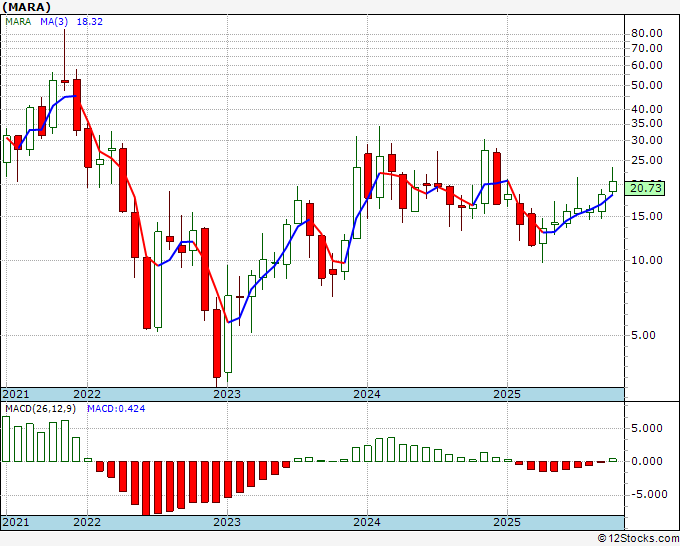Select the MA(3) legend label
The image size is (680, 546).
click(54, 21)
